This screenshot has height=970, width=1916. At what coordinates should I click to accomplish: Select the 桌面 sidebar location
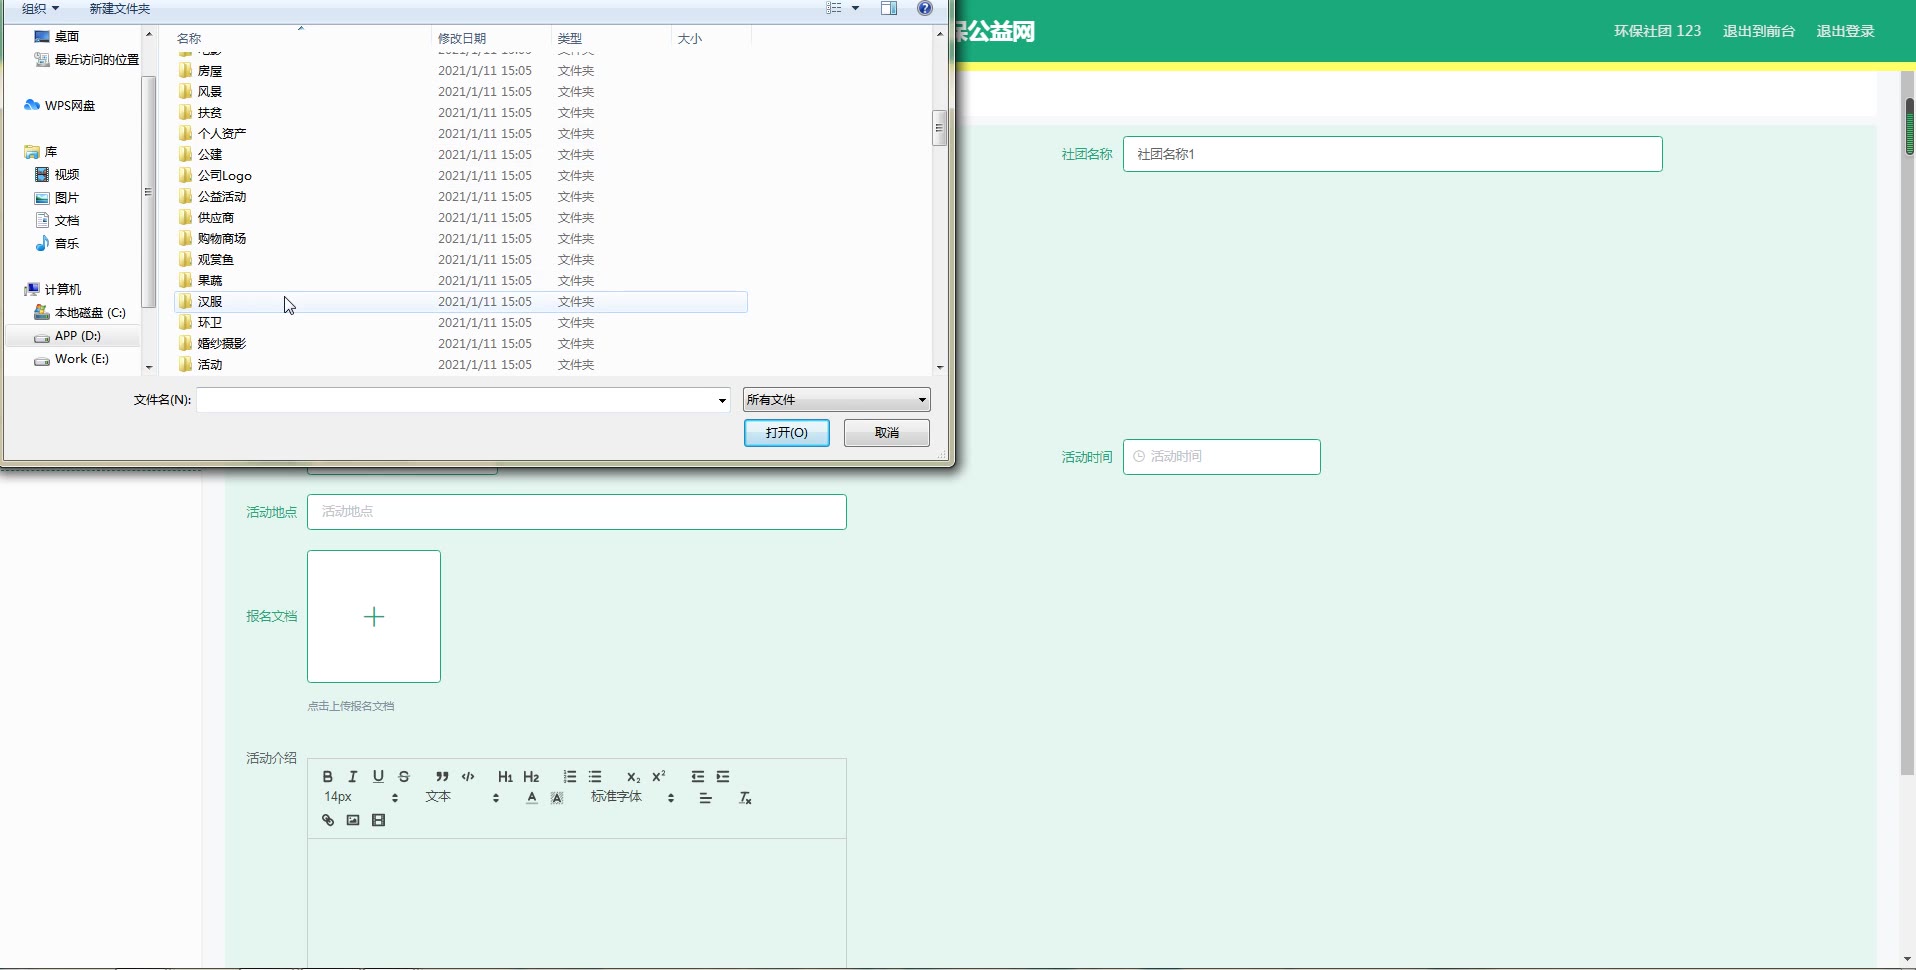click(57, 36)
